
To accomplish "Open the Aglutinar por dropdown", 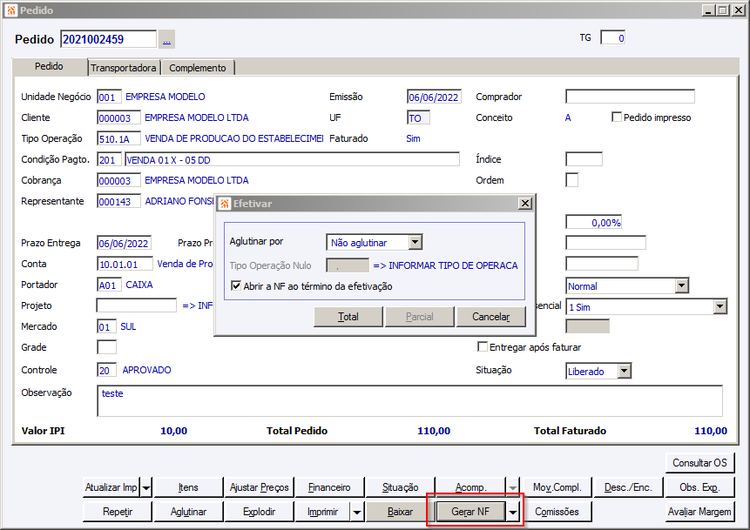I will pos(415,243).
